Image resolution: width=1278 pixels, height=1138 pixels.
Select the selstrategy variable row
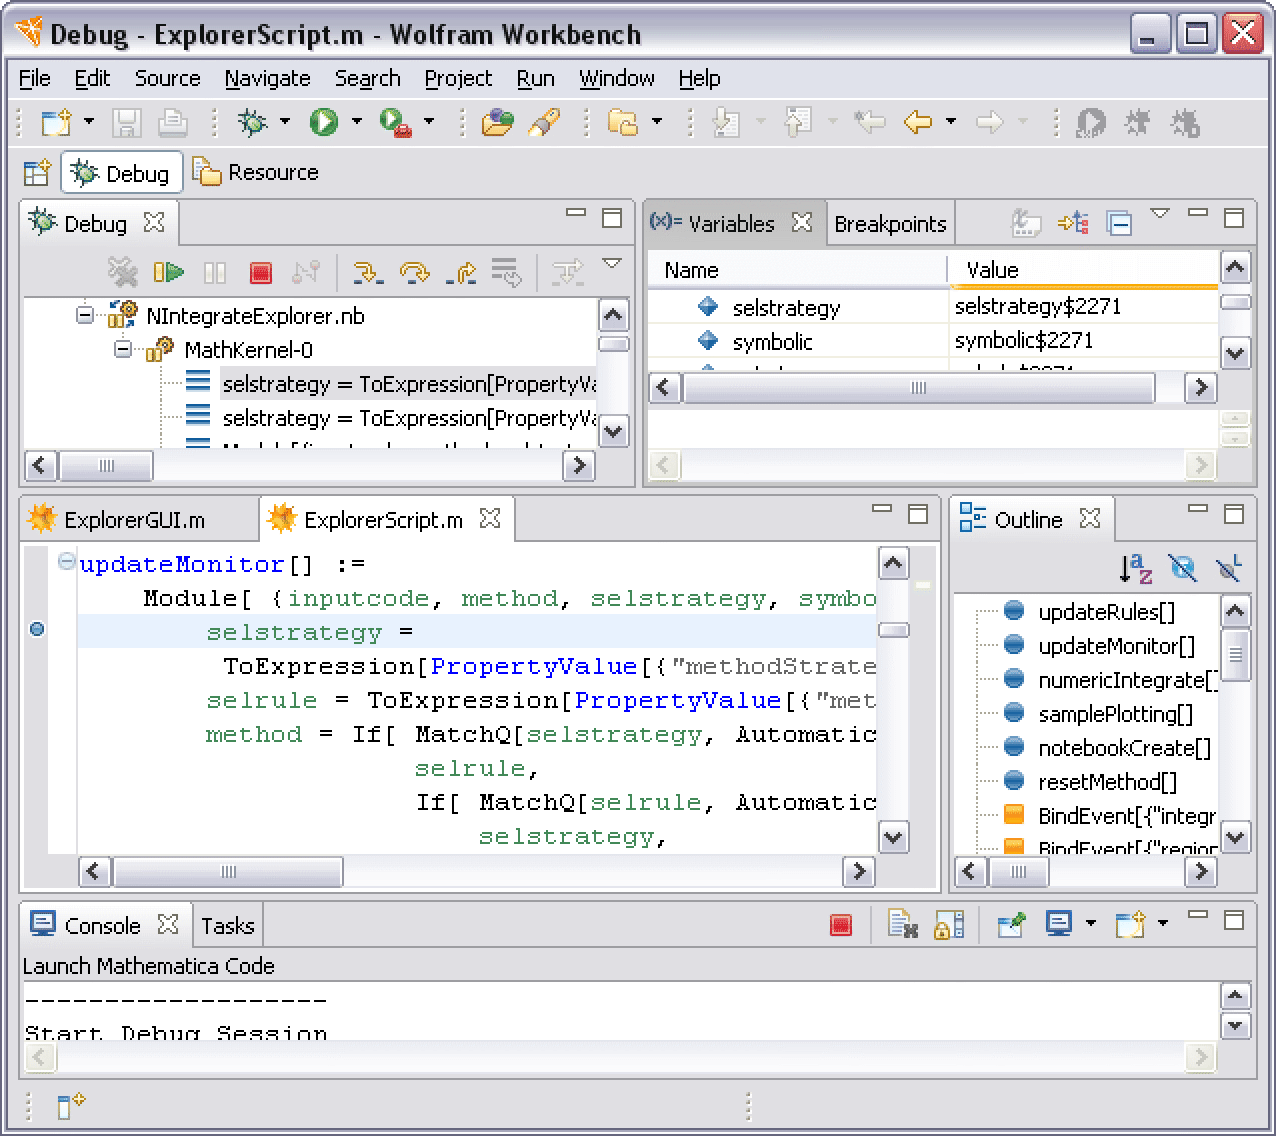pos(933,307)
